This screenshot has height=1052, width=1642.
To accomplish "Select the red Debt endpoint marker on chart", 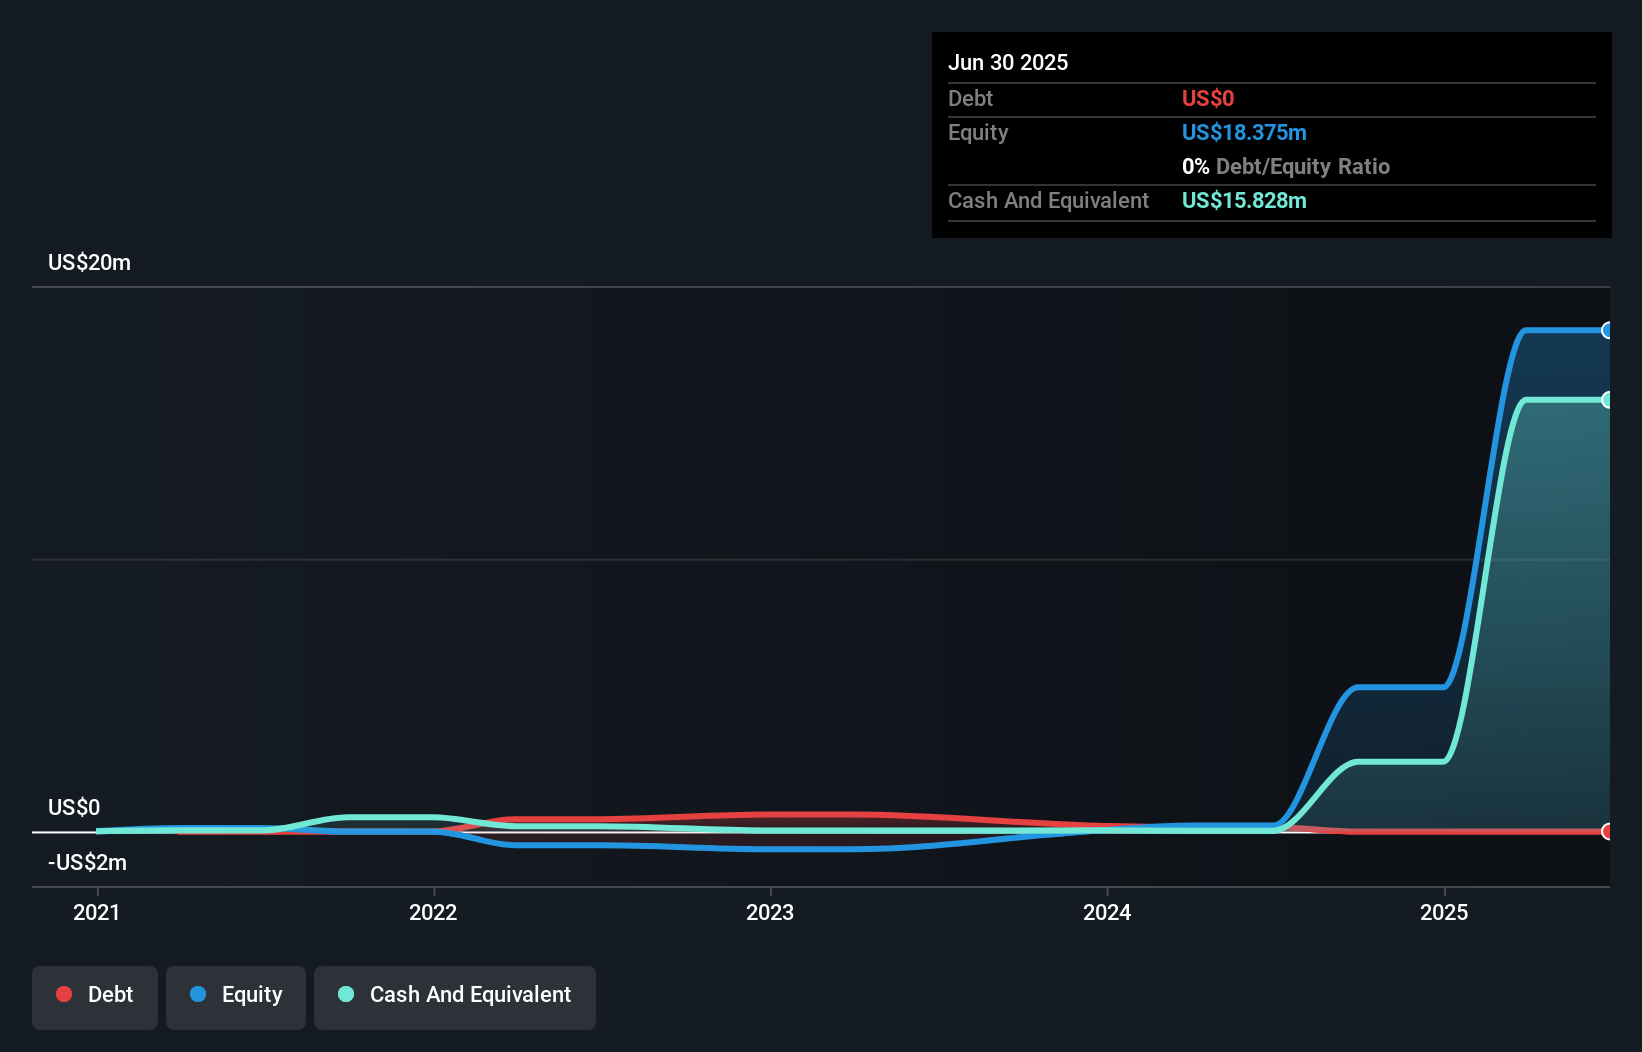I will 1607,831.
